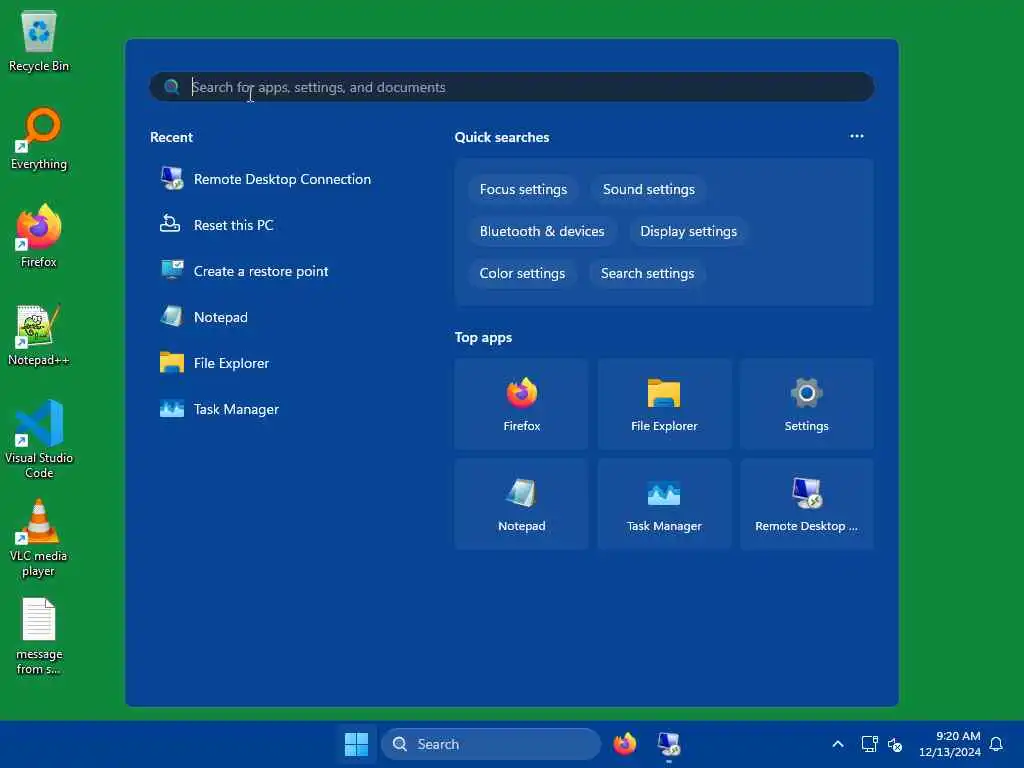1024x768 pixels.
Task: Launch Settings tile in Top apps
Action: tap(807, 404)
